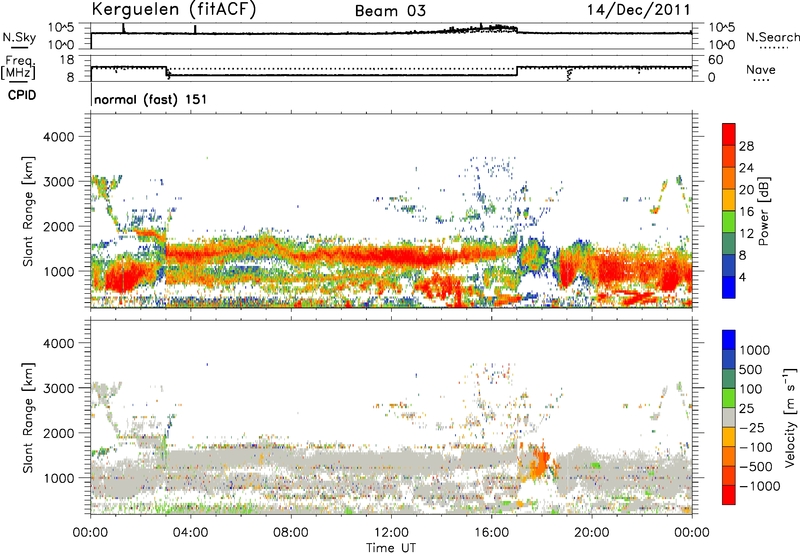Screen dimensions: 800x554
Task: Click the blue swatch at the power colorbar bottom
Action: pyautogui.click(x=729, y=287)
